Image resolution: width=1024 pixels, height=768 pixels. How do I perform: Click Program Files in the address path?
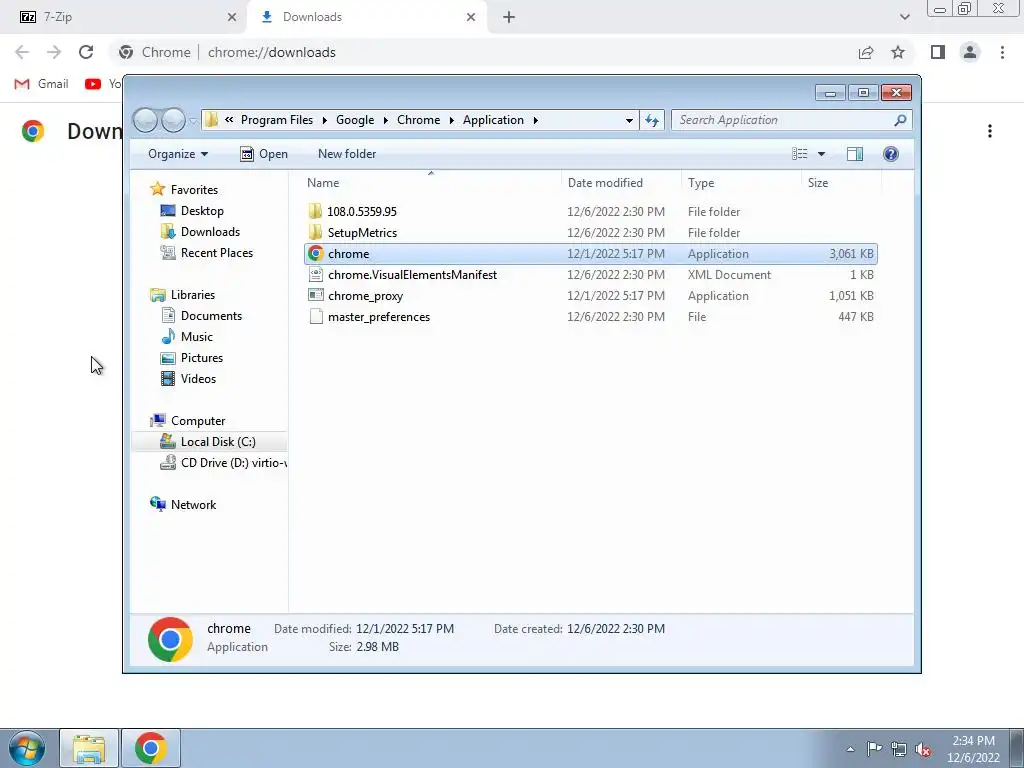coord(277,120)
